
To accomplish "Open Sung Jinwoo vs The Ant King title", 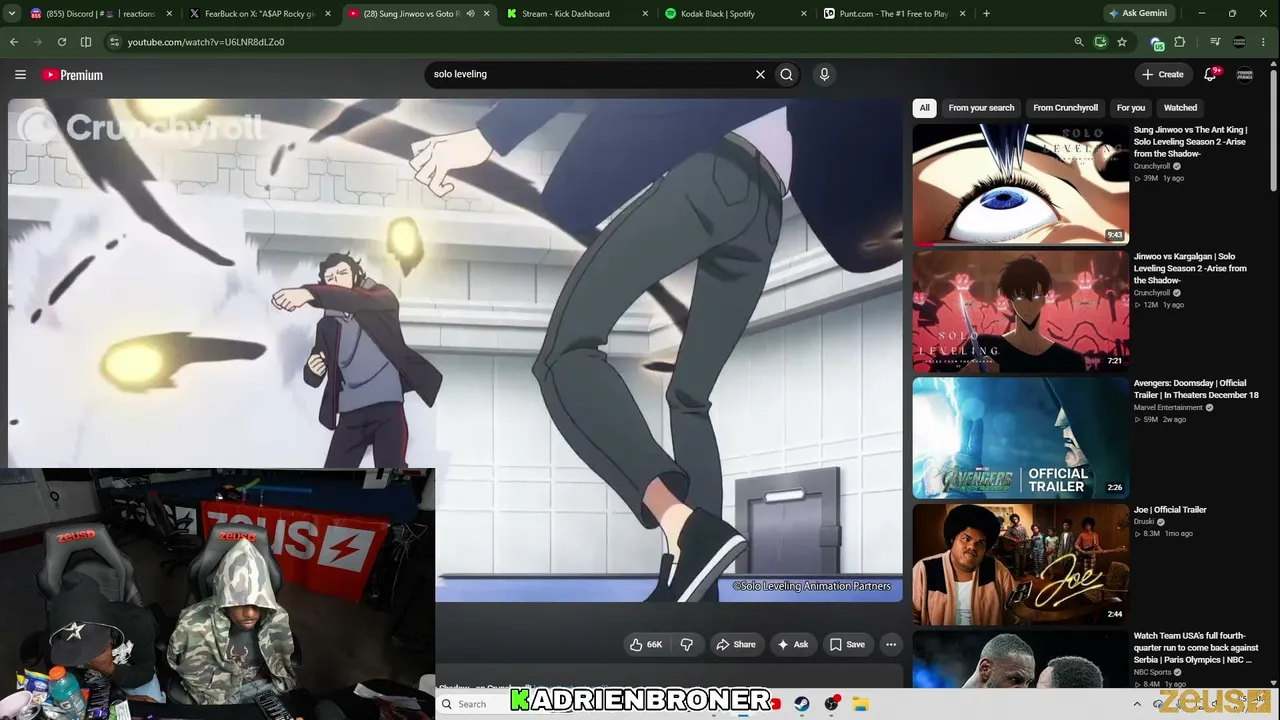I will pyautogui.click(x=1191, y=142).
